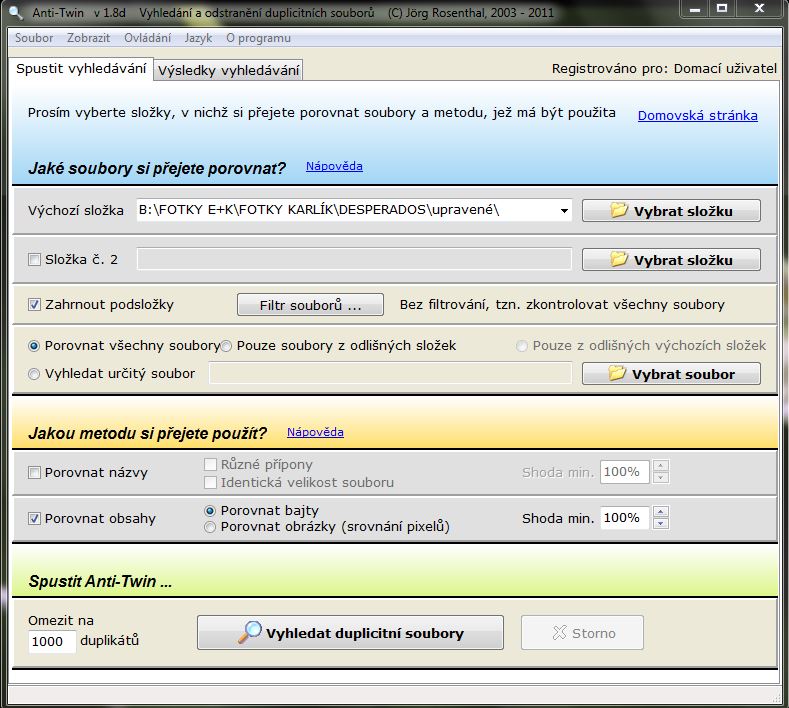This screenshot has height=708, width=789.
Task: Open the Soubor menu
Action: (33, 38)
